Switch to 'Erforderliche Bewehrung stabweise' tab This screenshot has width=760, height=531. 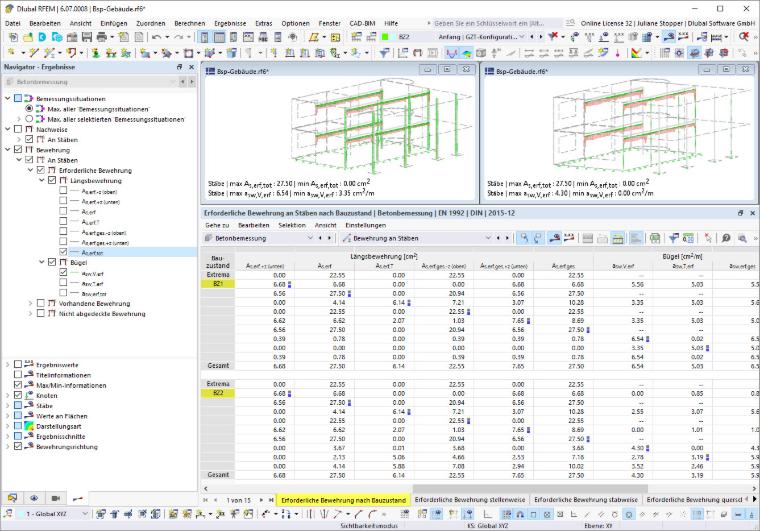pyautogui.click(x=586, y=500)
